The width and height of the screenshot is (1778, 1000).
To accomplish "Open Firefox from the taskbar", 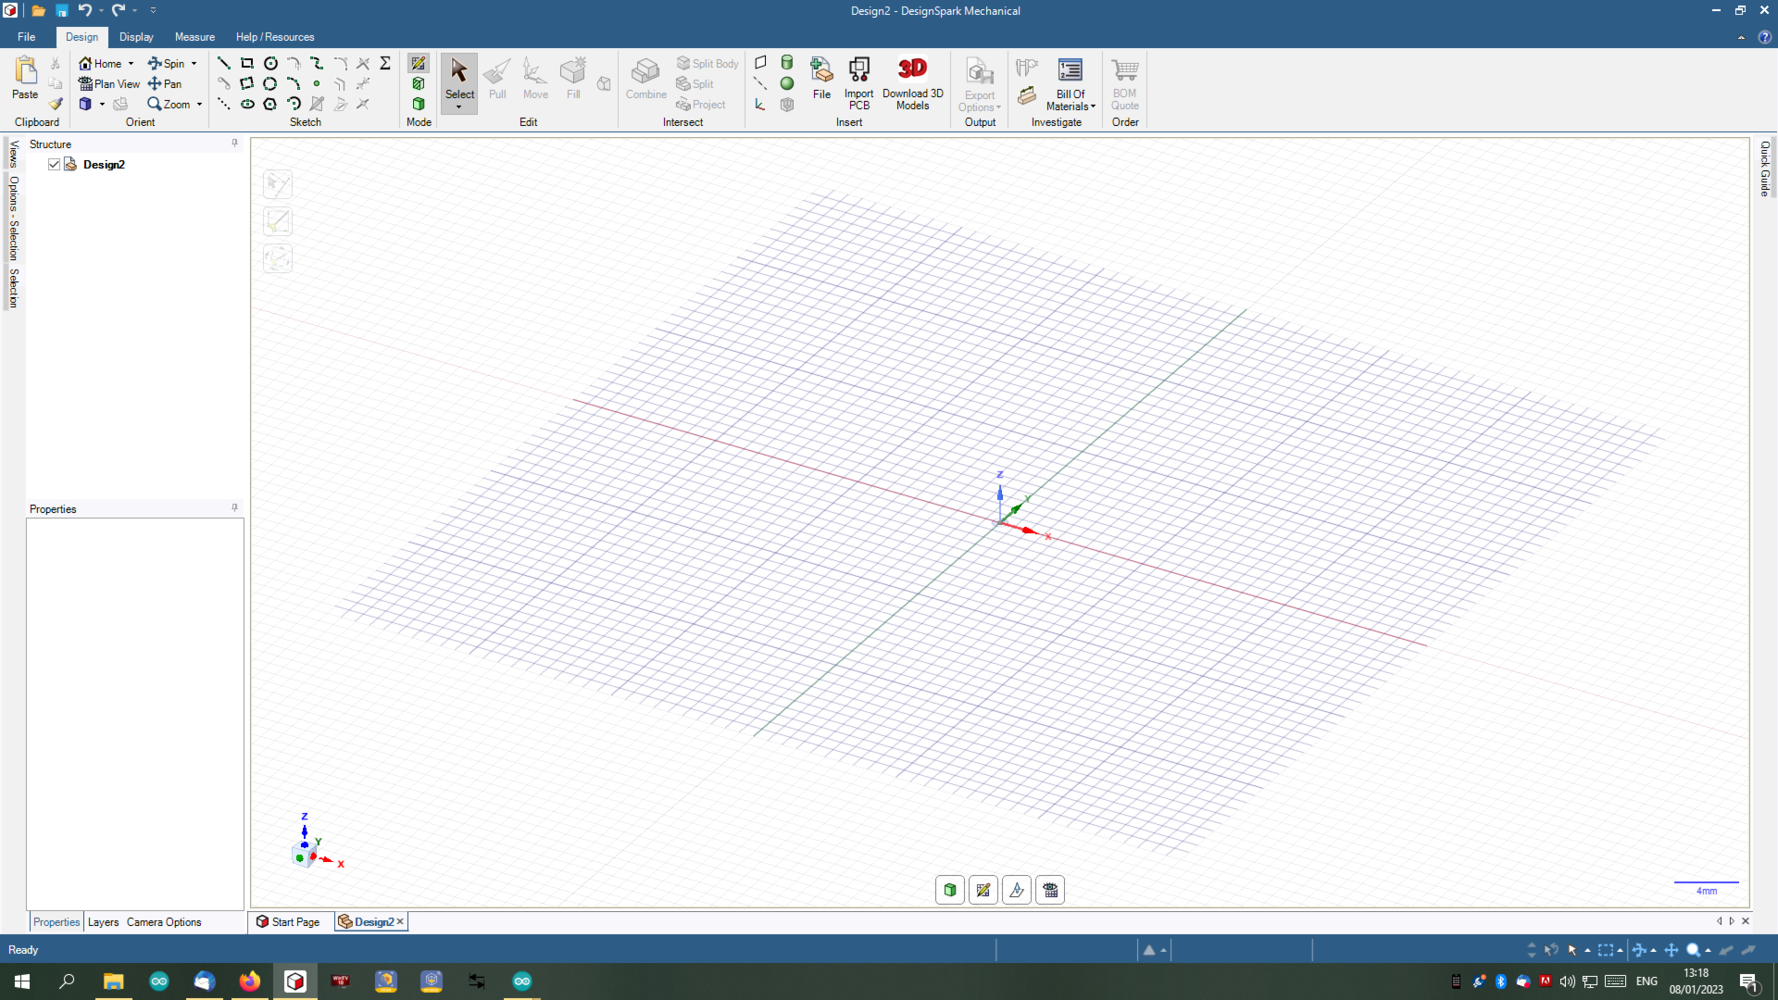I will point(249,981).
